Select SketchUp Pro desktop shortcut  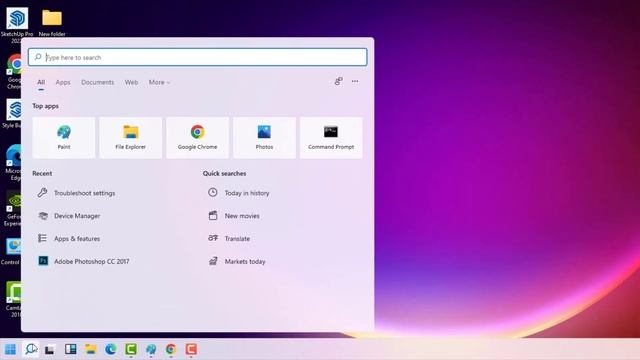(17, 24)
